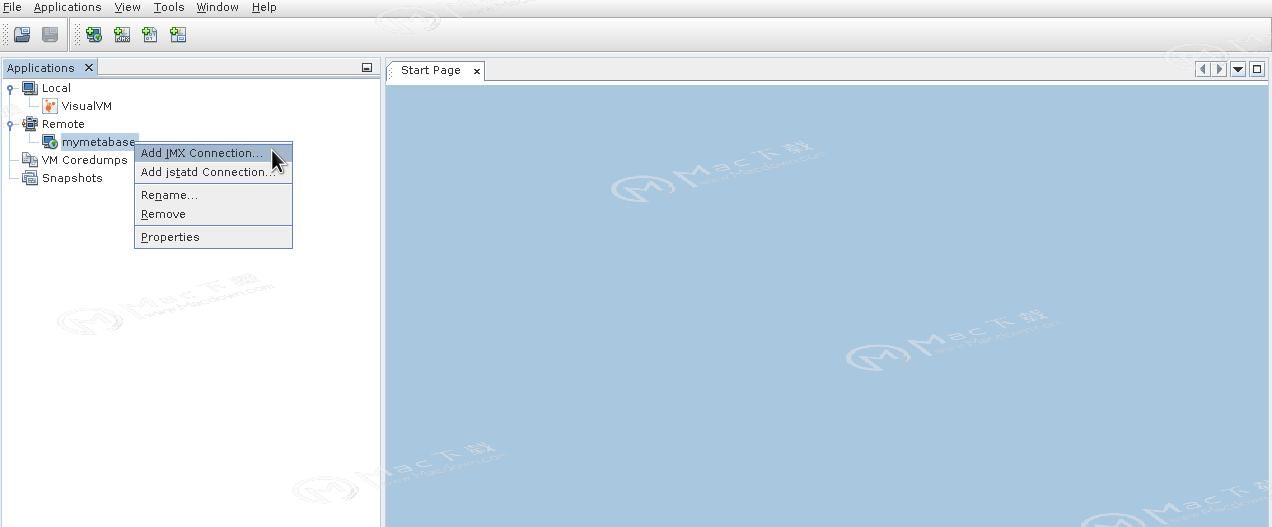Click the Add JMX Connection toolbar icon
The height and width of the screenshot is (527, 1272).
[122, 35]
